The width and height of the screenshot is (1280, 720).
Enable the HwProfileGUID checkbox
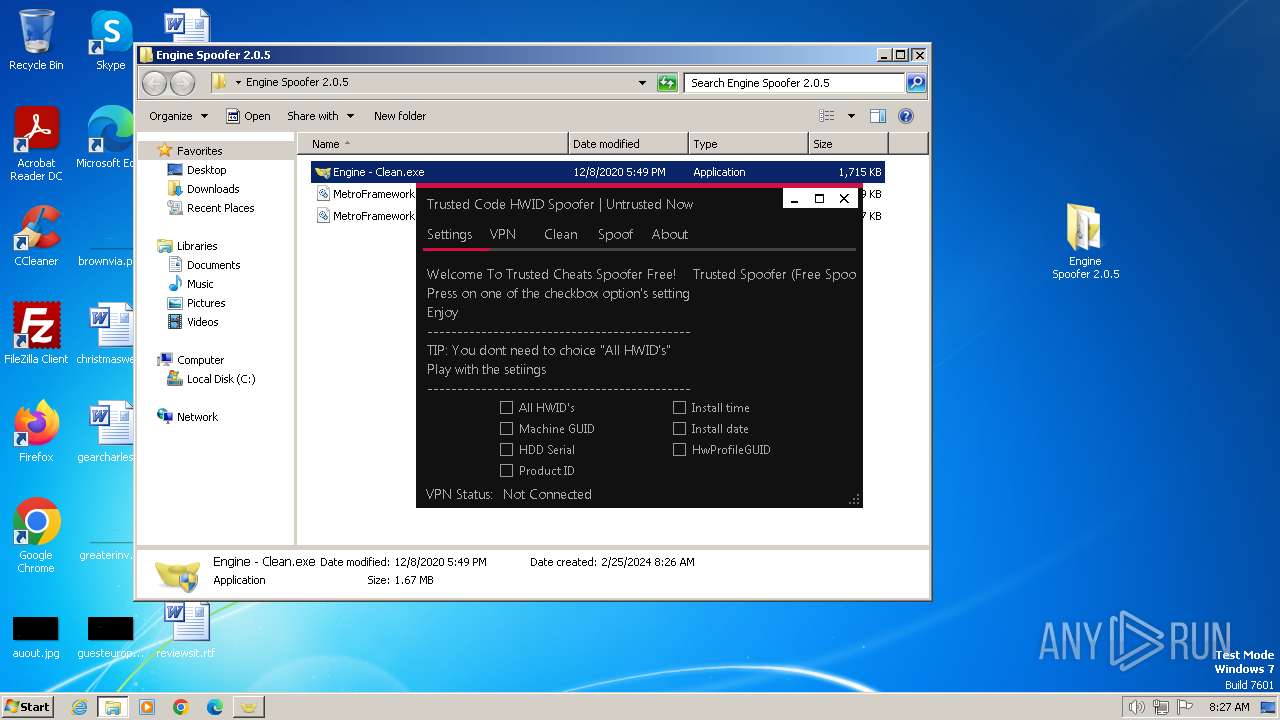coord(679,450)
